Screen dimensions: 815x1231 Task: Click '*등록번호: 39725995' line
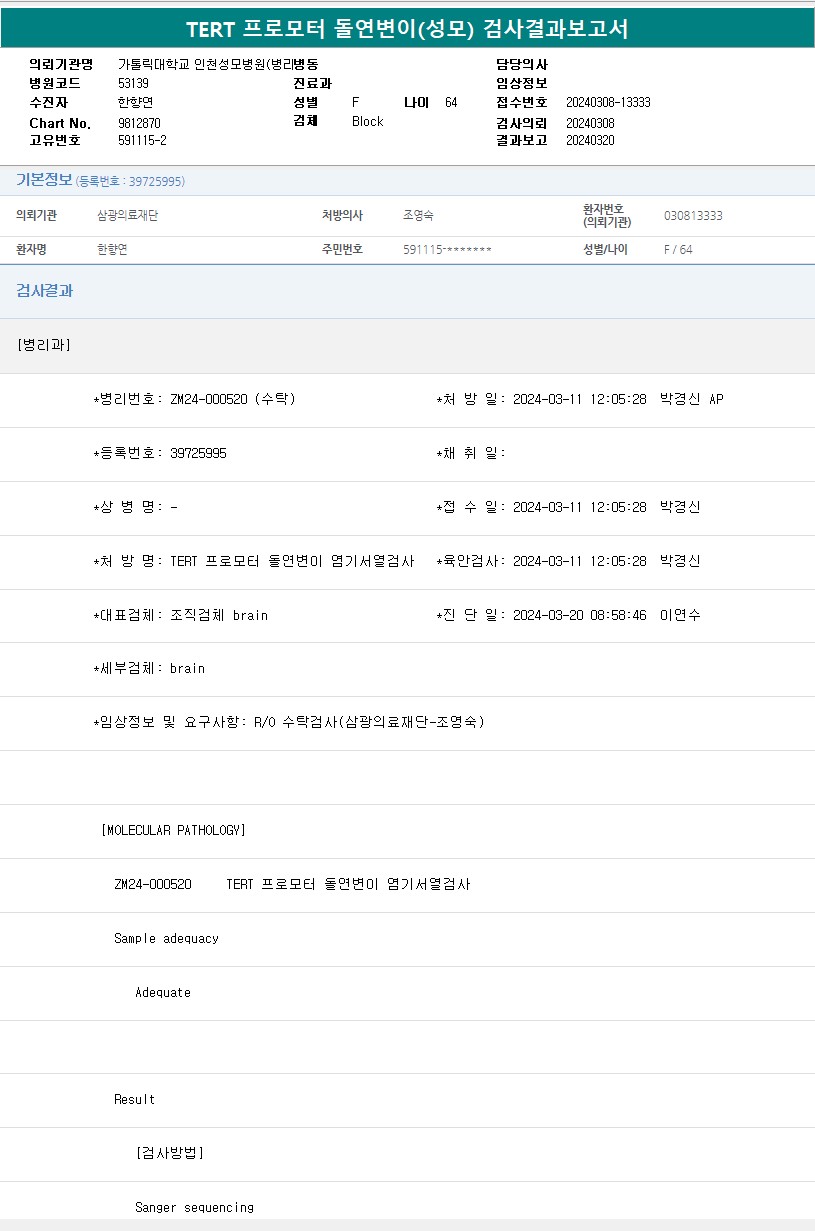click(x=160, y=453)
